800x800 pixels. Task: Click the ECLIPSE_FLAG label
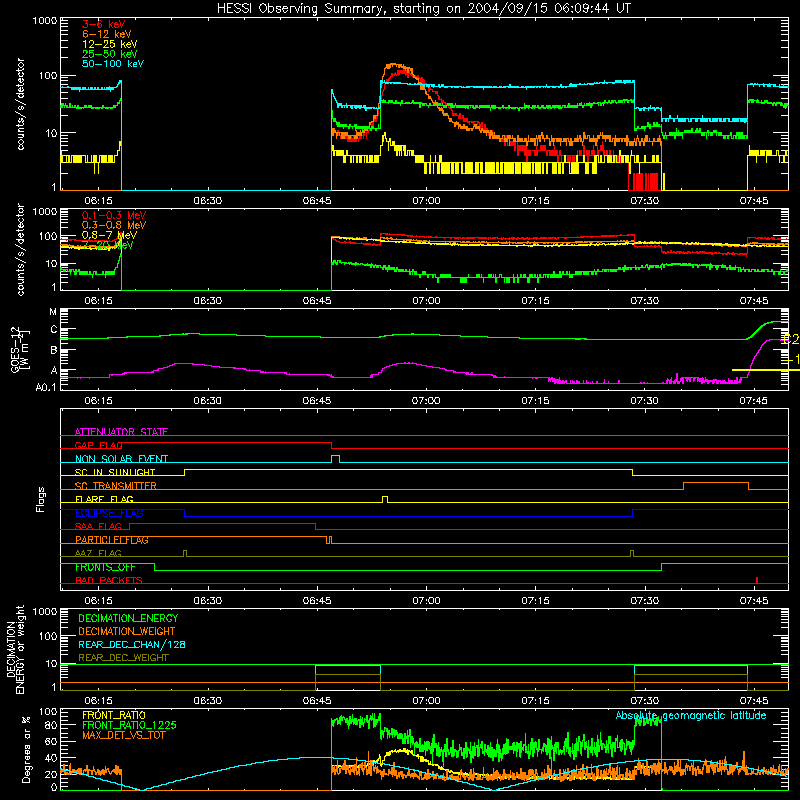coord(109,513)
